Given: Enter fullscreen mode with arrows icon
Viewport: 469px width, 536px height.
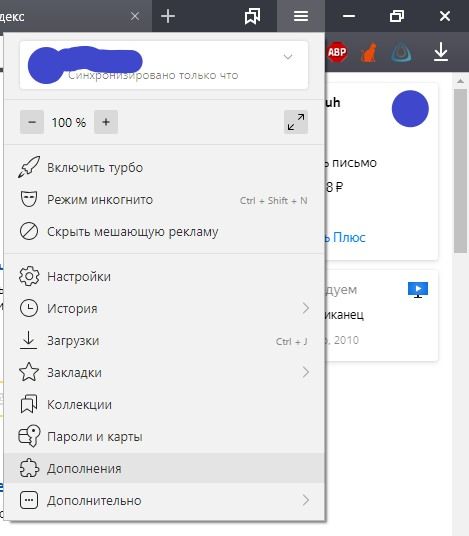Looking at the screenshot, I should [x=296, y=122].
